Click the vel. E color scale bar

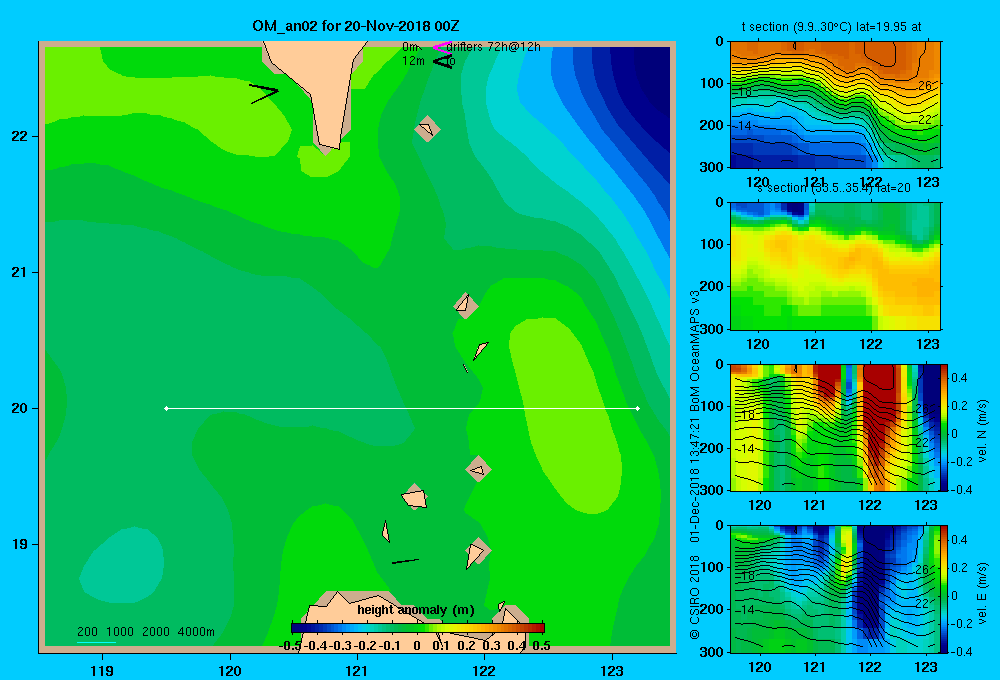[x=945, y=589]
